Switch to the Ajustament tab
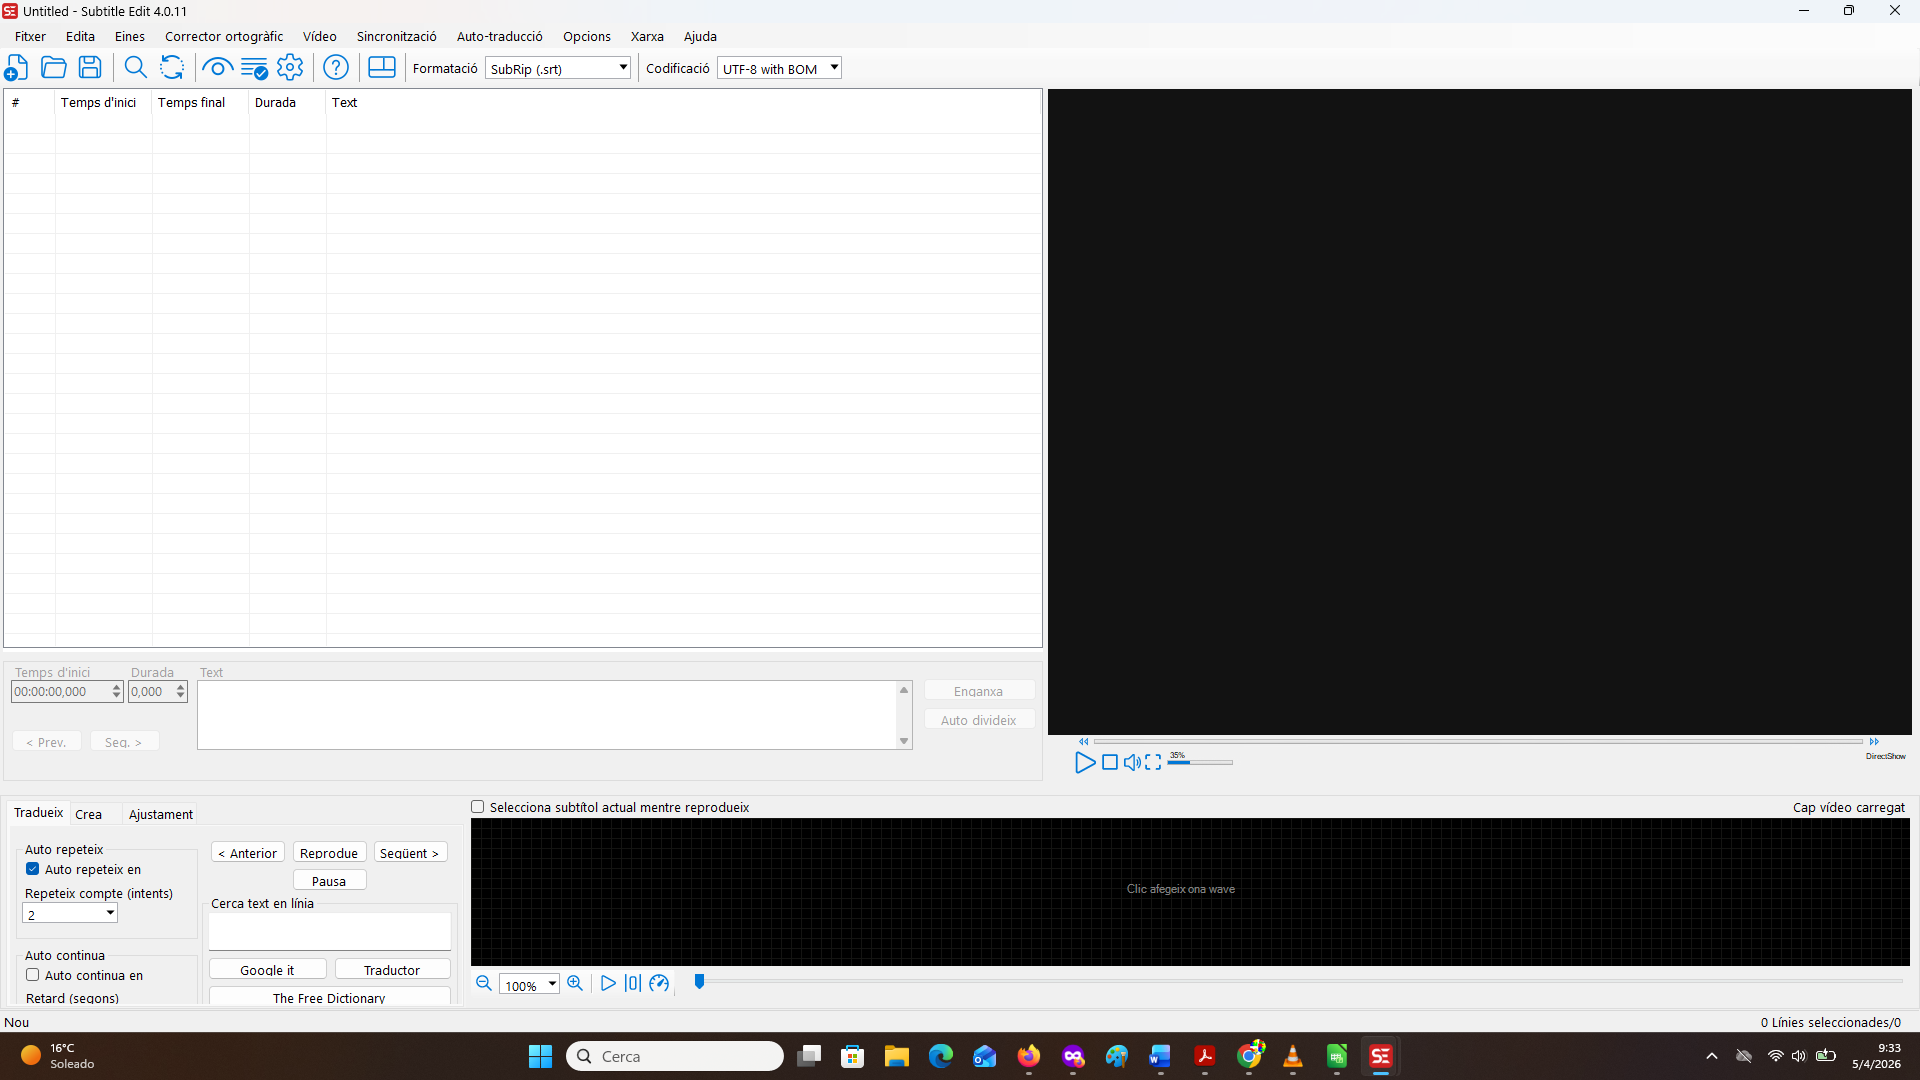This screenshot has height=1080, width=1920. coord(160,814)
